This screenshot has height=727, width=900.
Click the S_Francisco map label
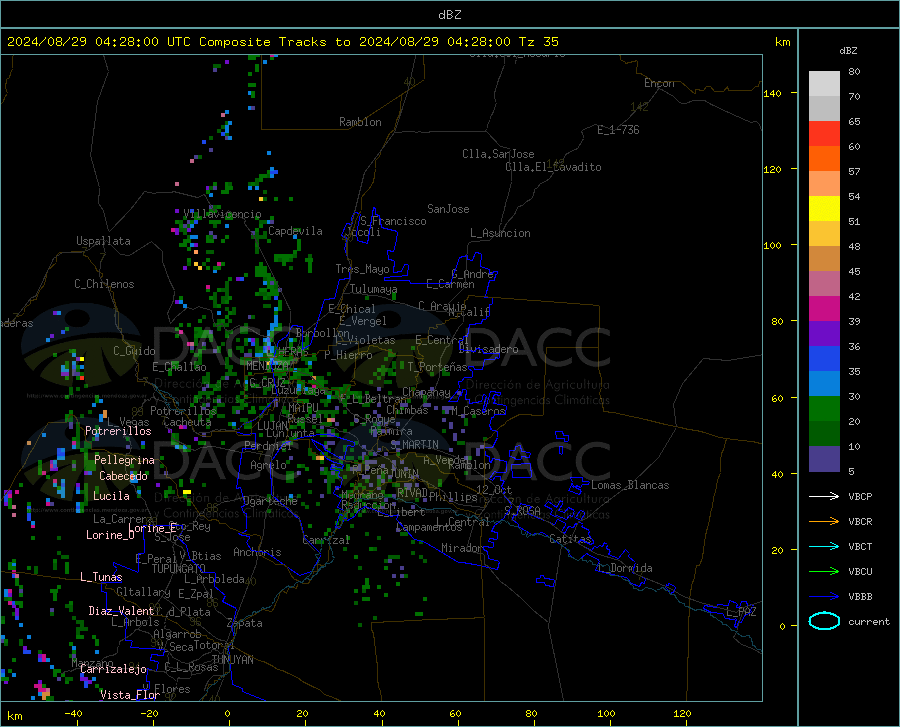pos(393,221)
